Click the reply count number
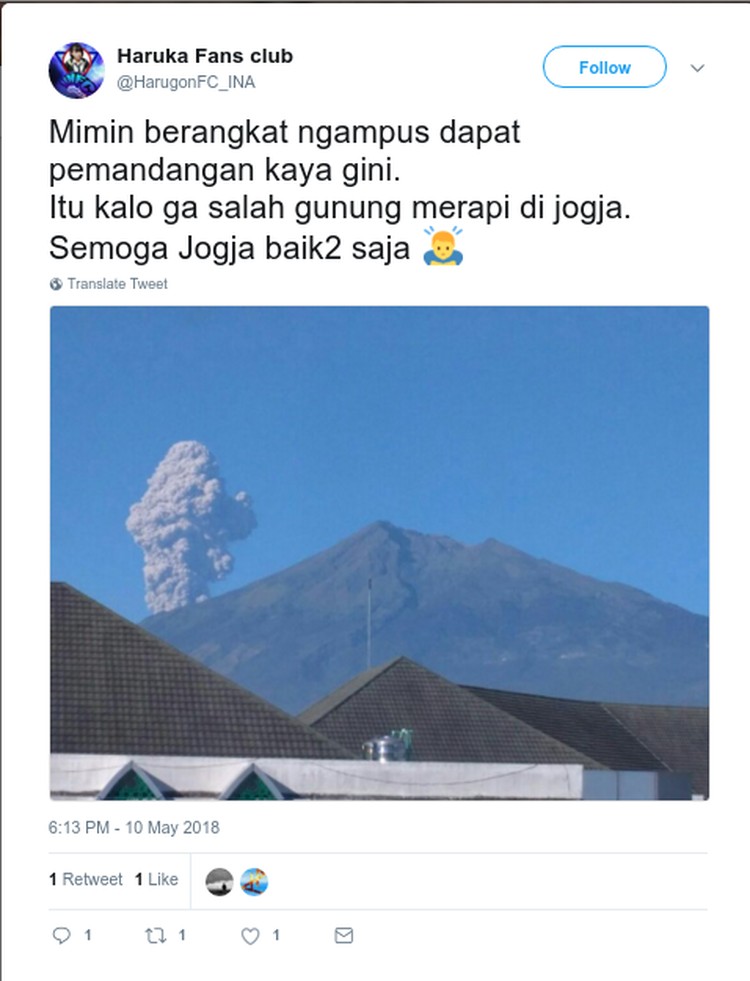 coord(88,935)
